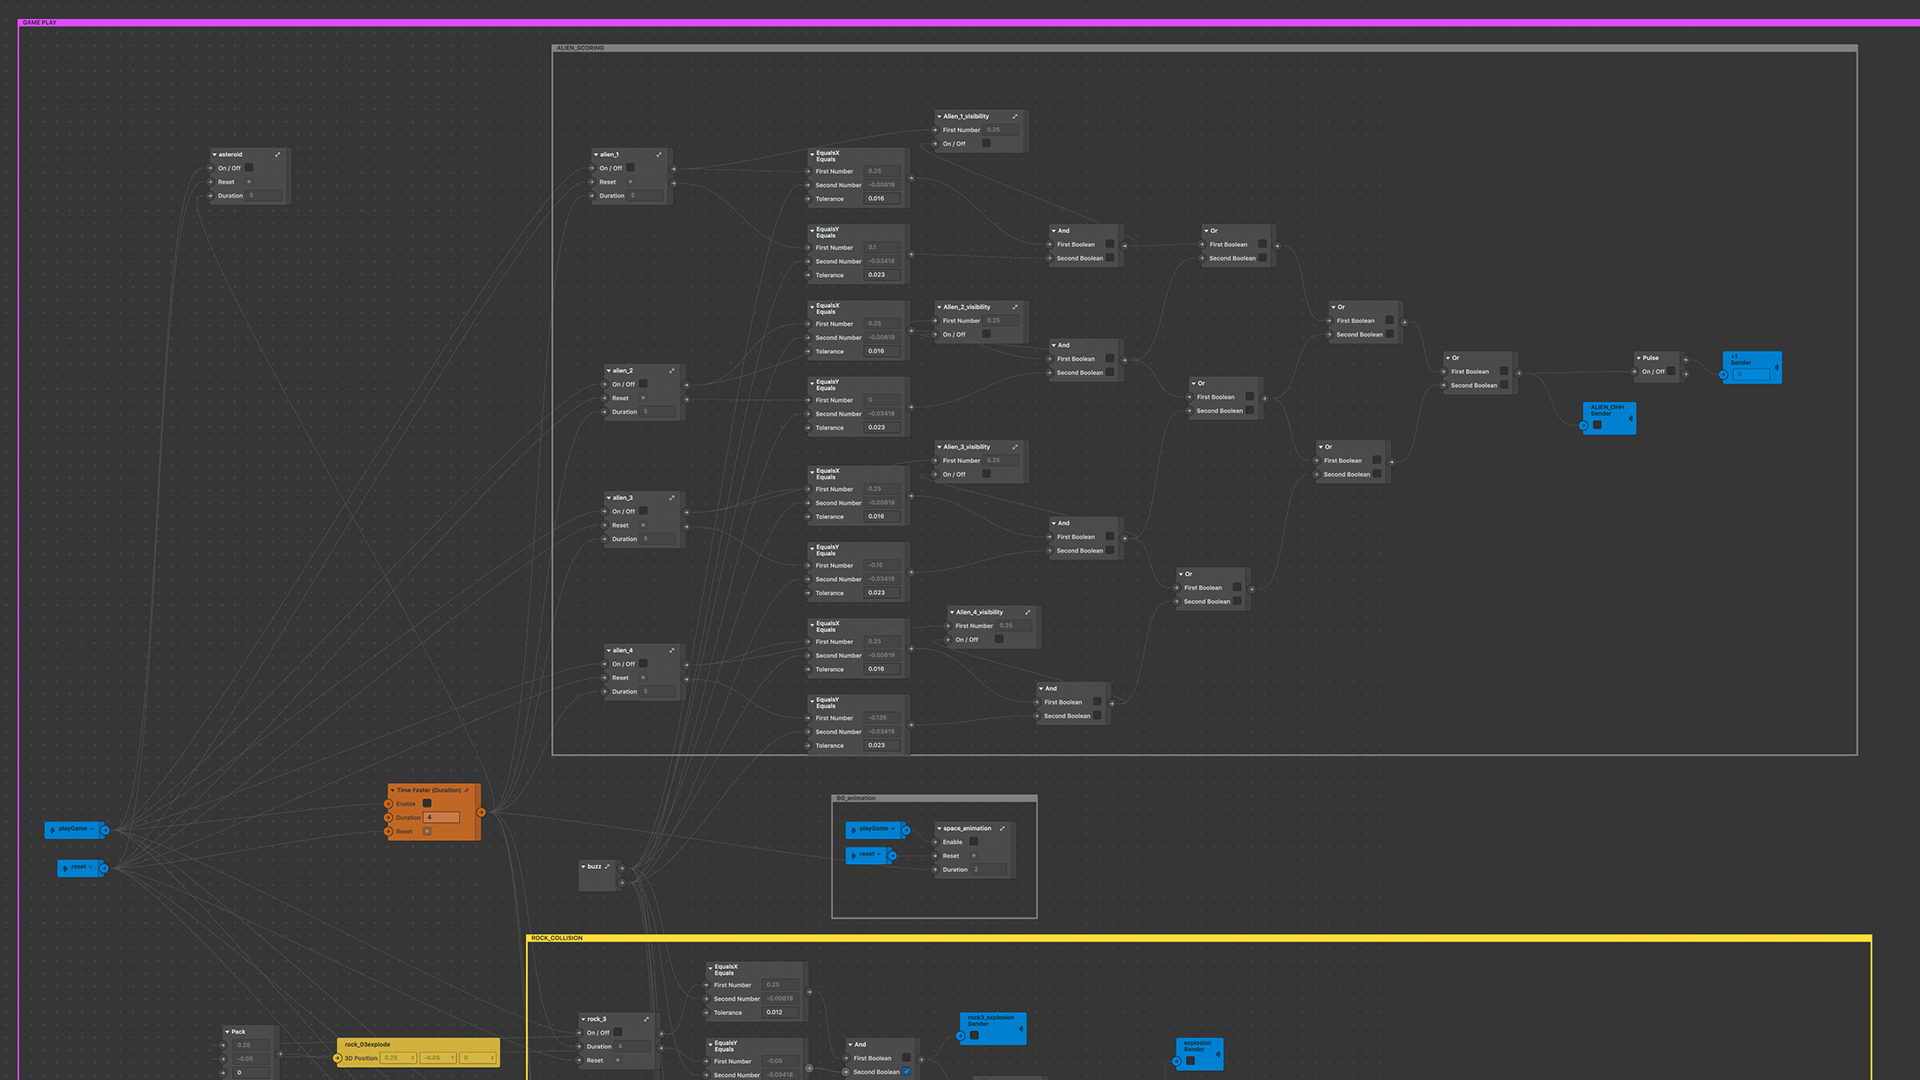Toggle On/Off checkbox in Pulse patch
1920x1080 pixels.
(1671, 372)
